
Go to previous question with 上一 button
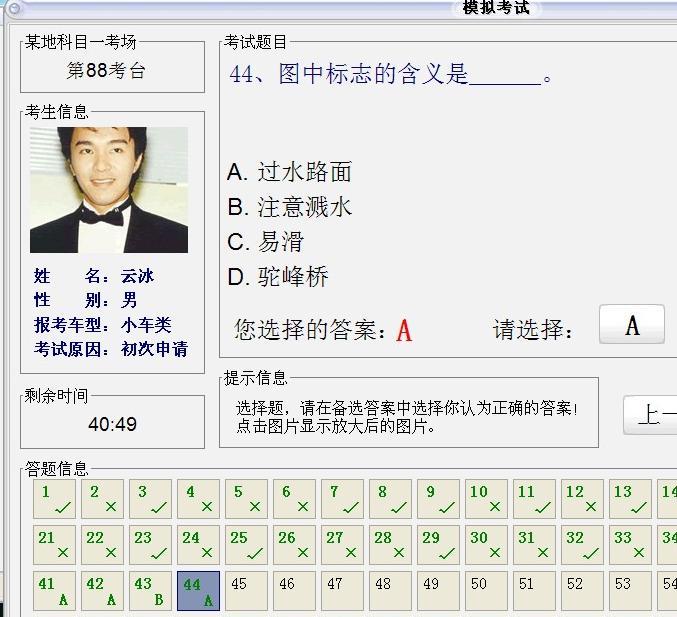pyautogui.click(x=652, y=414)
